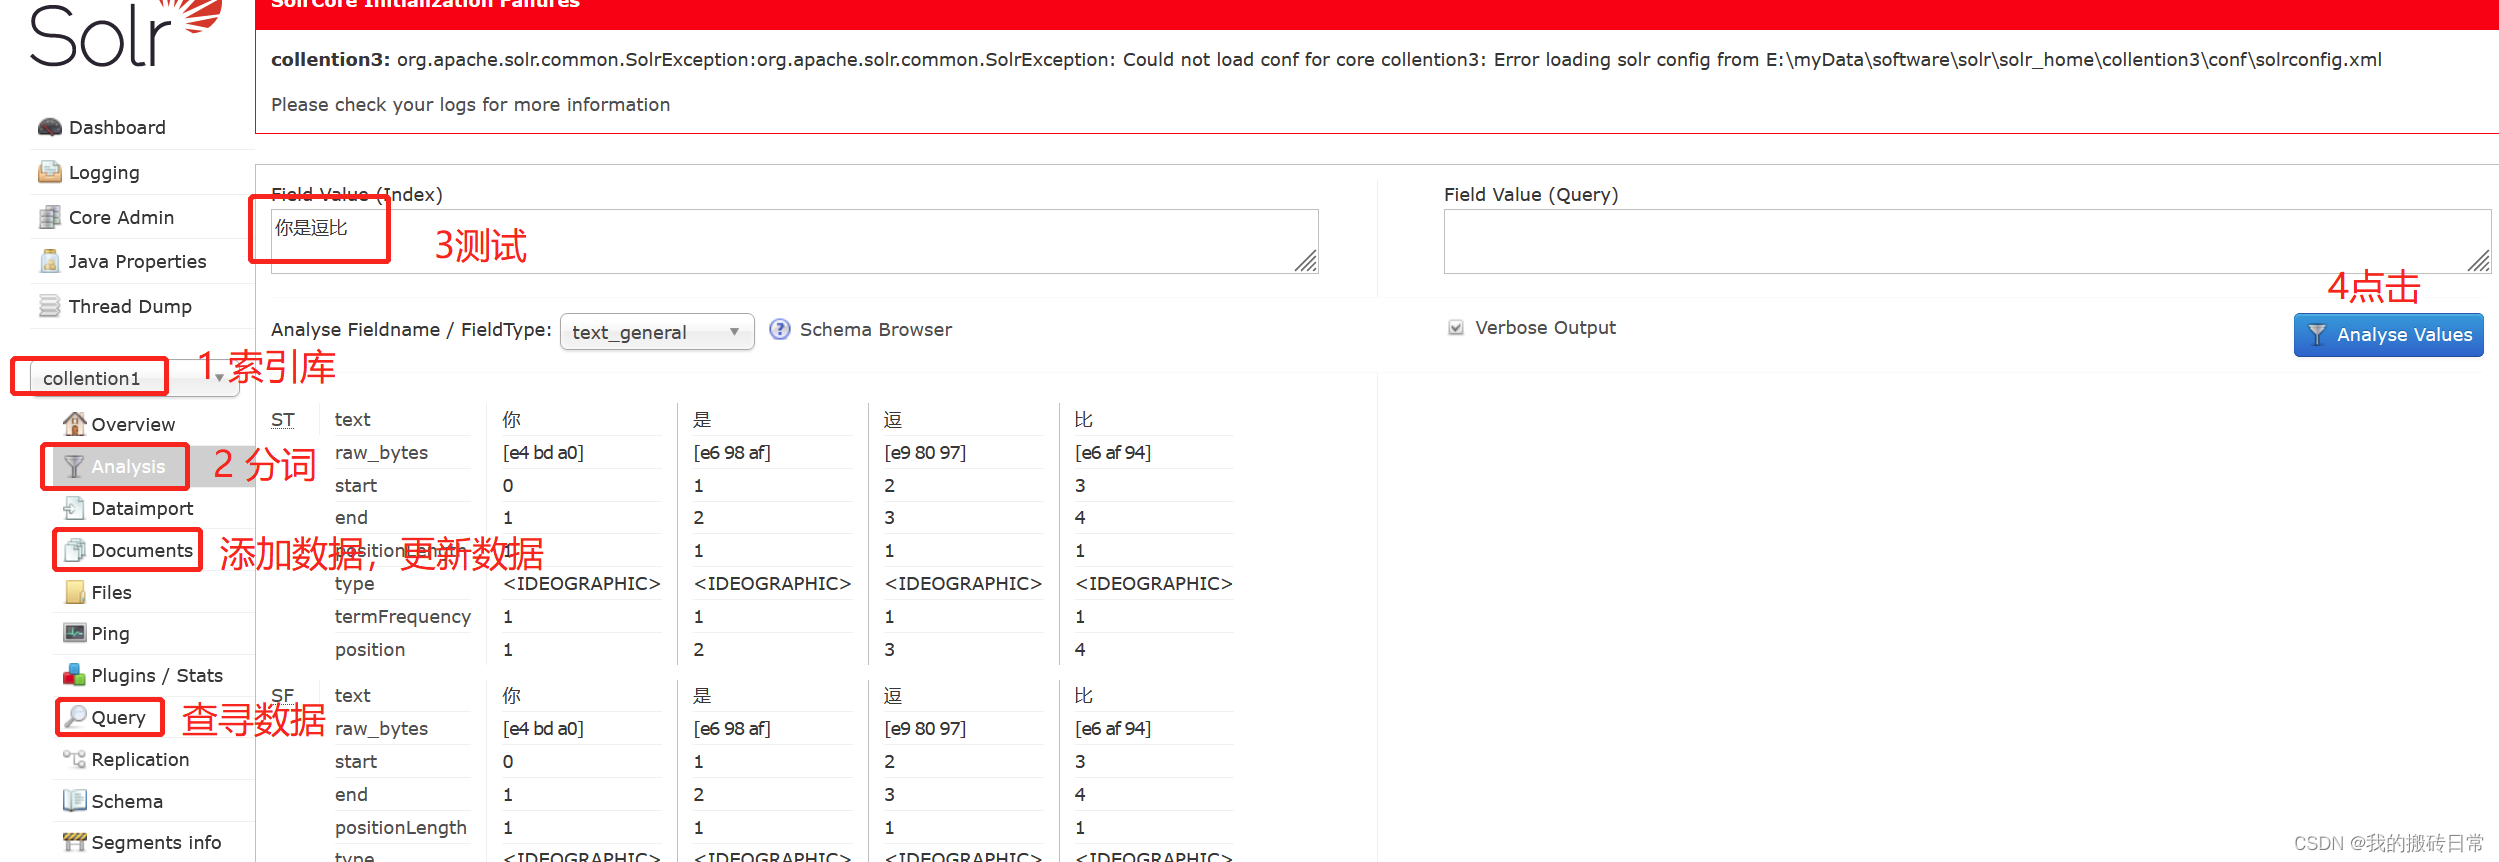Open Plugins / Stats section
This screenshot has width=2499, height=862.
[x=157, y=675]
